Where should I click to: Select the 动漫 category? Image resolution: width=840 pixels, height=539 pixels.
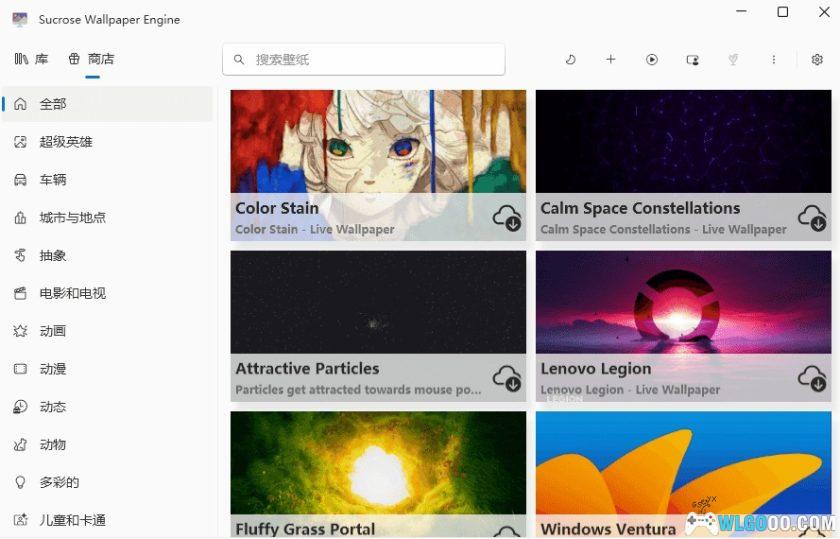(107, 369)
